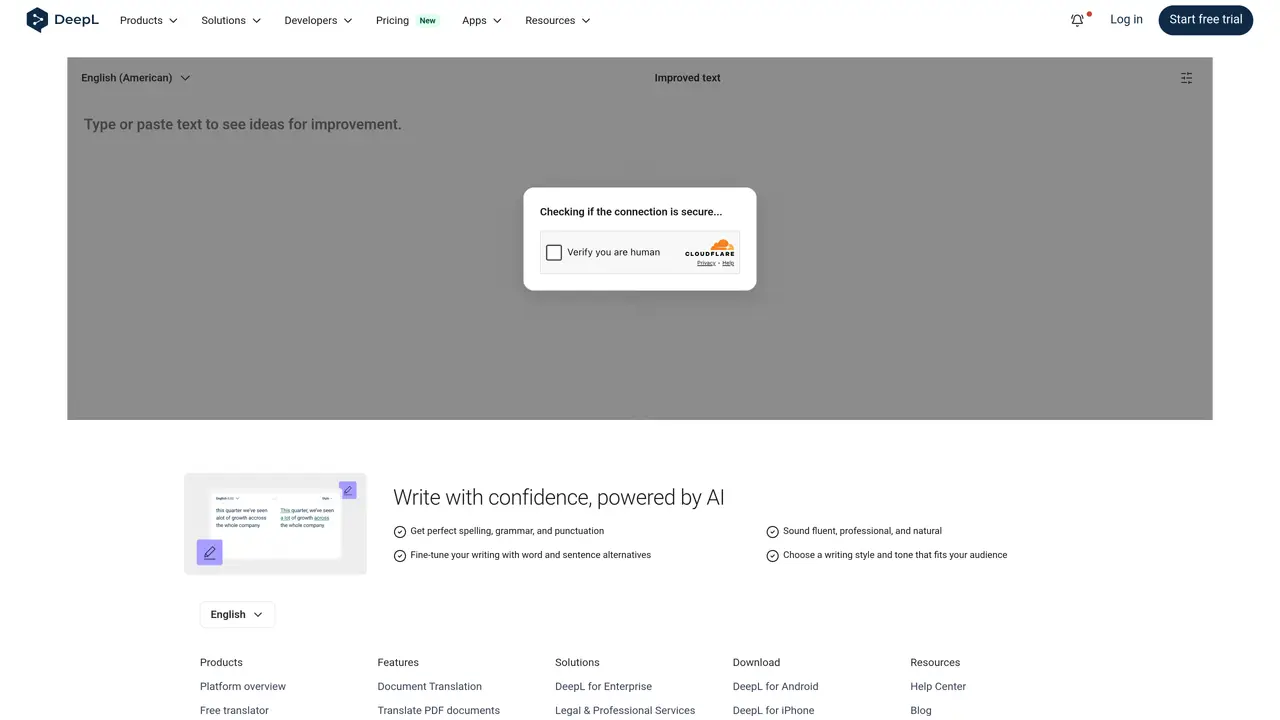Check the Verify you are human box
Viewport: 1280px width, 720px height.
click(x=554, y=253)
